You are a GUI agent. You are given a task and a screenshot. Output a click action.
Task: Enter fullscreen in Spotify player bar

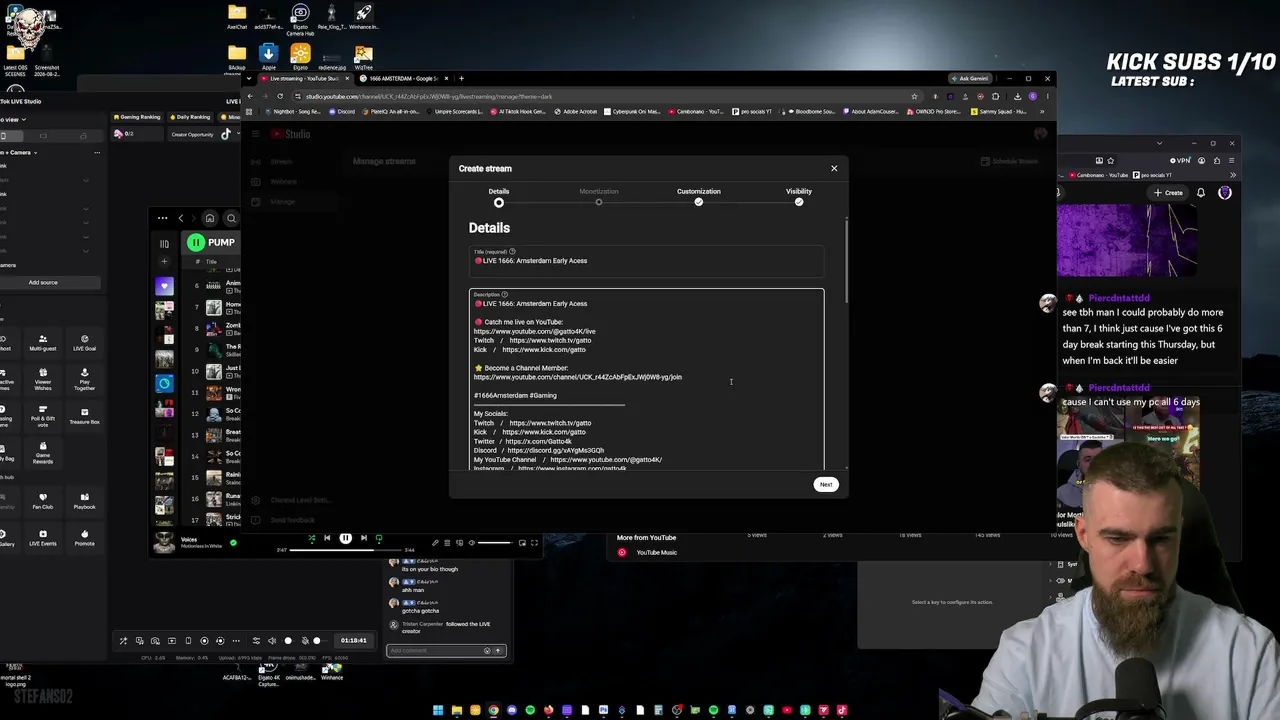tap(534, 543)
